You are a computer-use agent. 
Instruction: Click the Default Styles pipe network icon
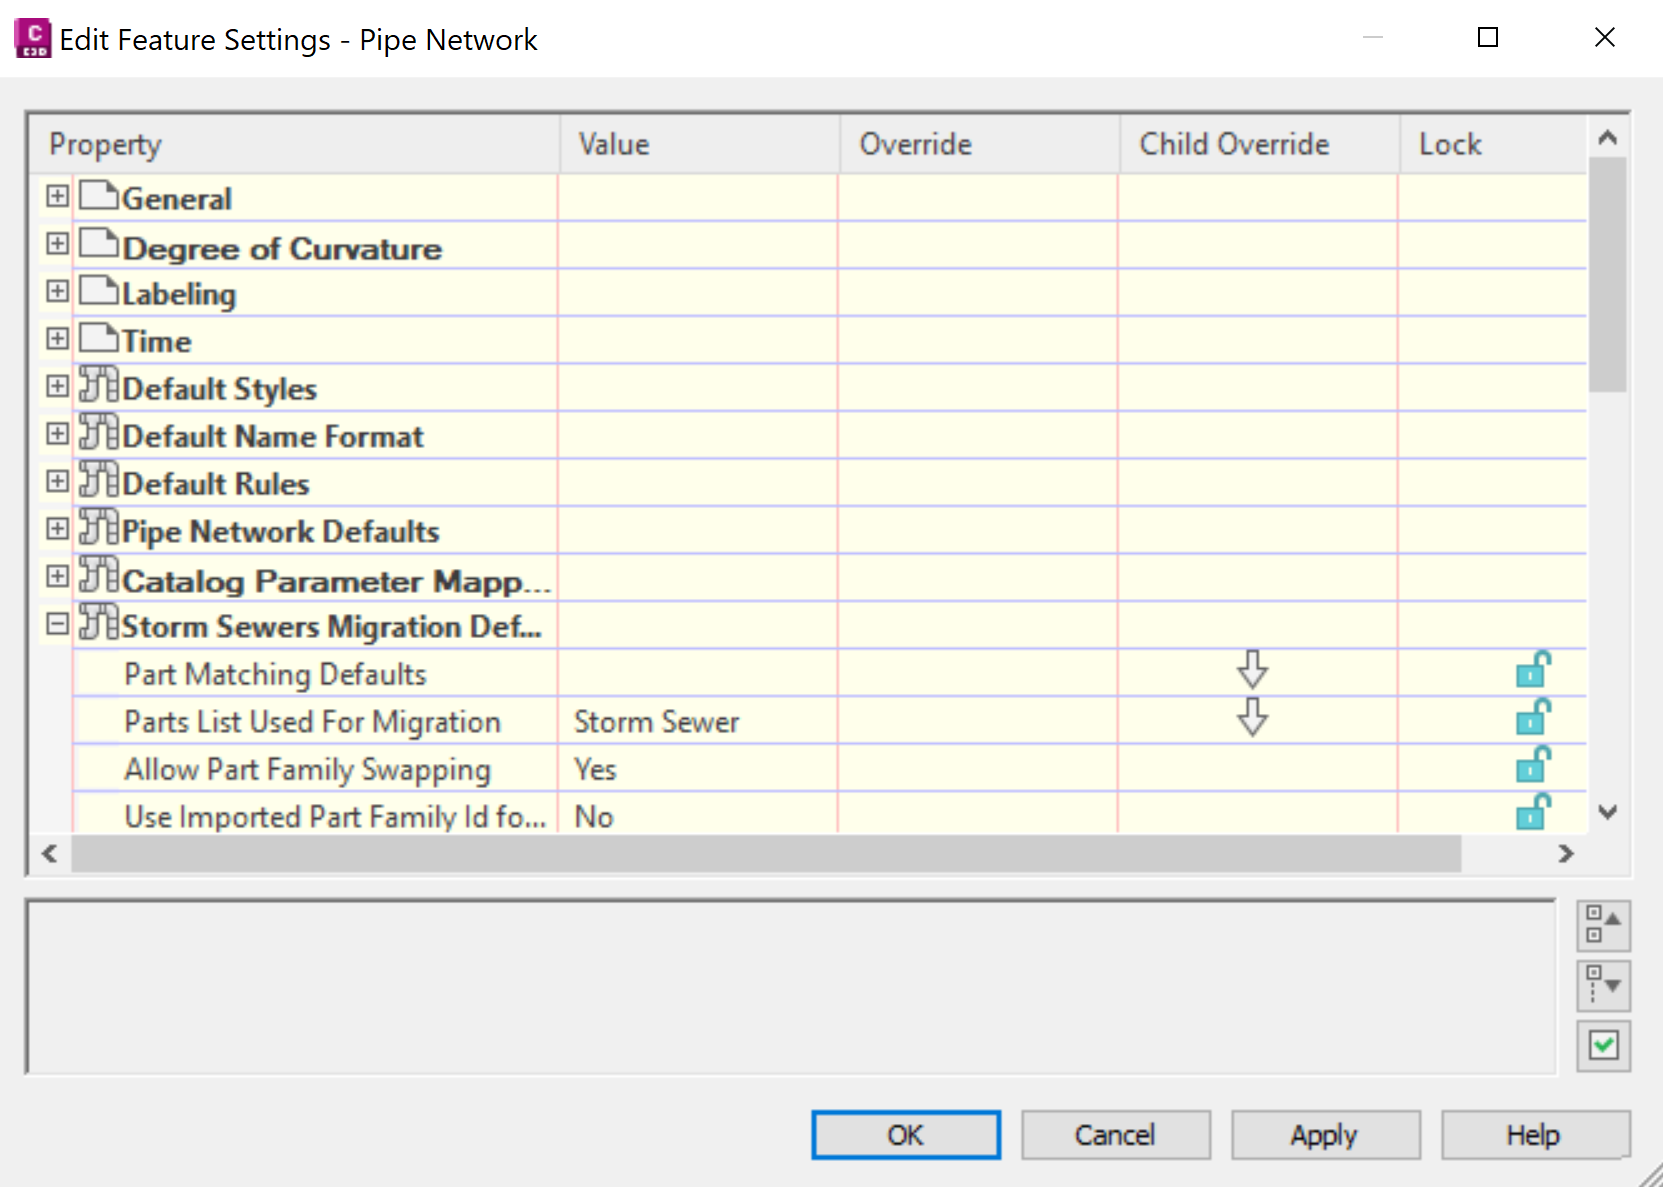click(98, 385)
